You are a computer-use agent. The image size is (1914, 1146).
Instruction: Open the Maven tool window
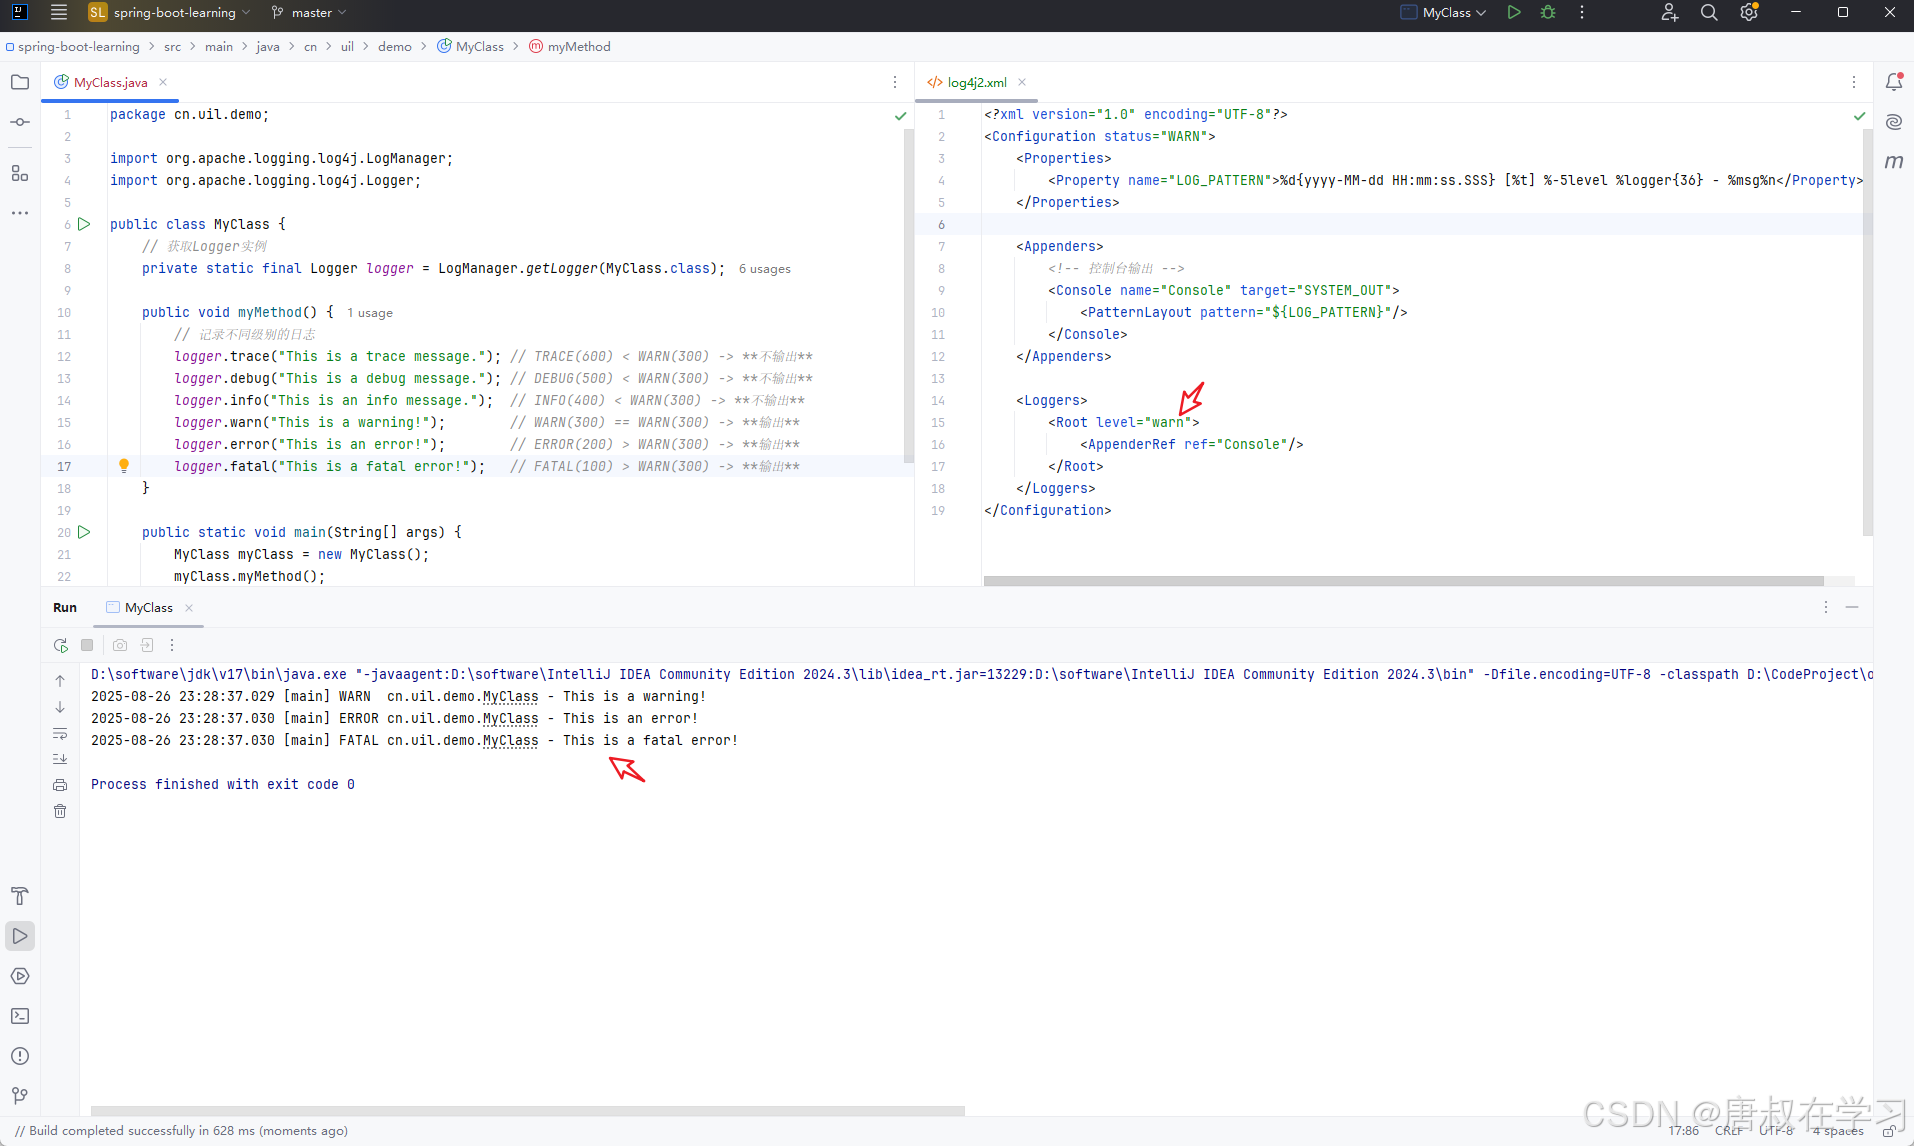[1894, 162]
